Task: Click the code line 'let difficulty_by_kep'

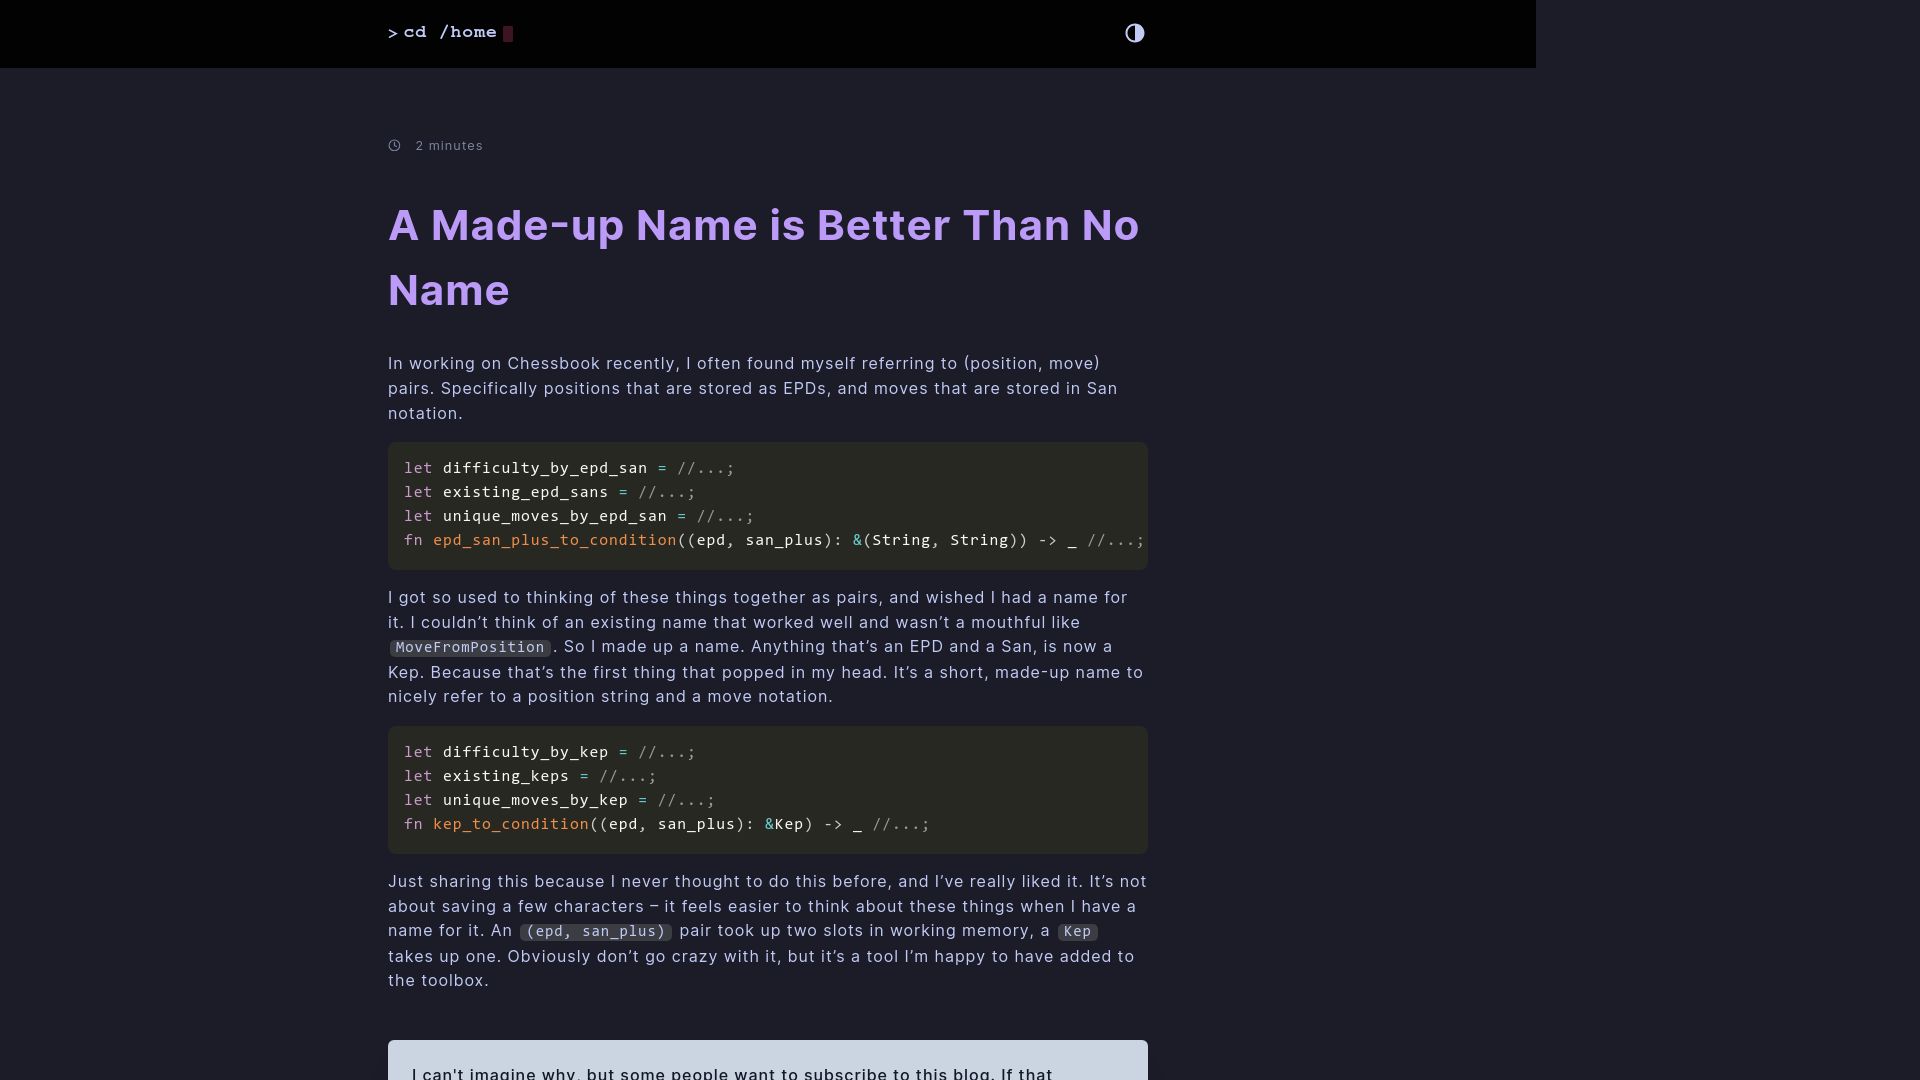Action: pyautogui.click(x=549, y=752)
